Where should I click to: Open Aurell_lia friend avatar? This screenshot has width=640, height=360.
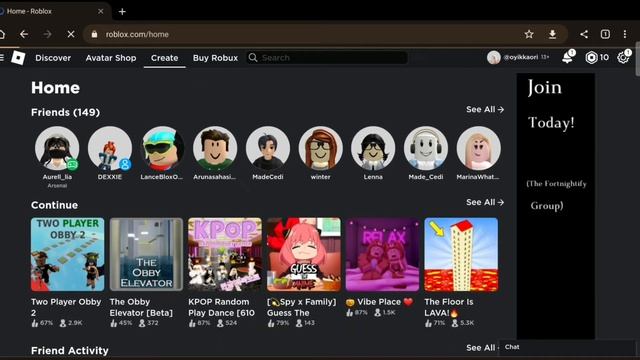57,148
